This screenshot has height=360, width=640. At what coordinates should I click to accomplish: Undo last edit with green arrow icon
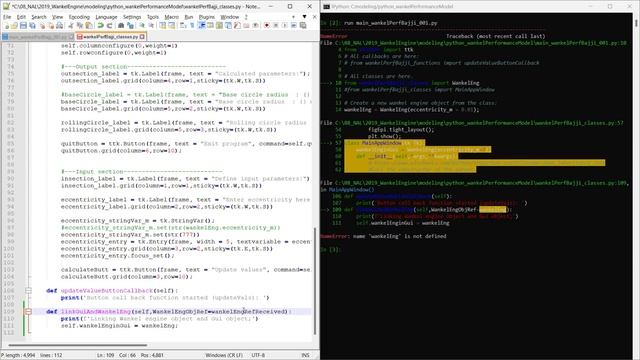coord(100,25)
